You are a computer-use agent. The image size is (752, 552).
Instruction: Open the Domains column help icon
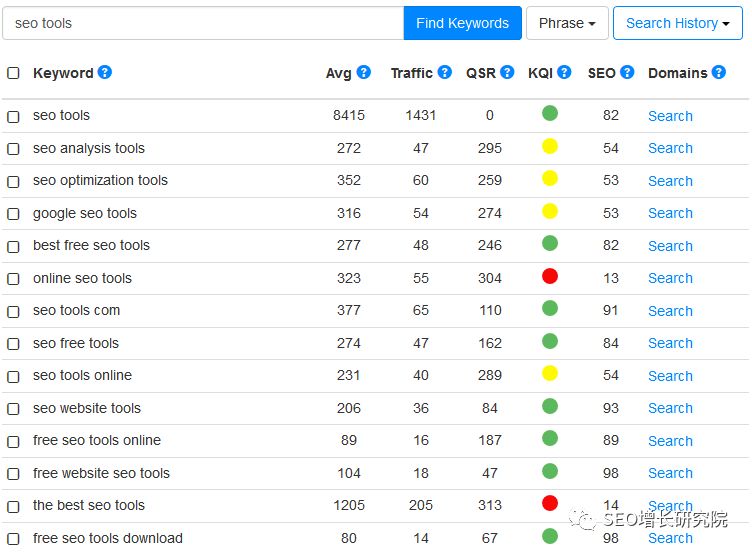coord(718,72)
